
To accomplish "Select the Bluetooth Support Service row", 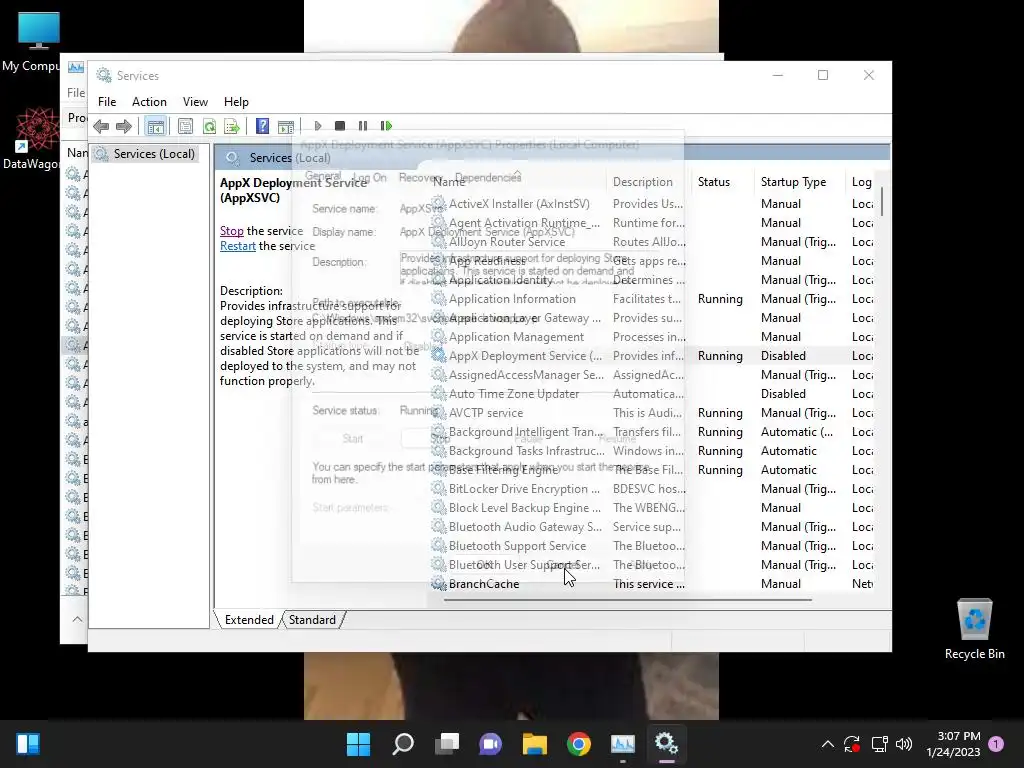I will click(x=652, y=545).
